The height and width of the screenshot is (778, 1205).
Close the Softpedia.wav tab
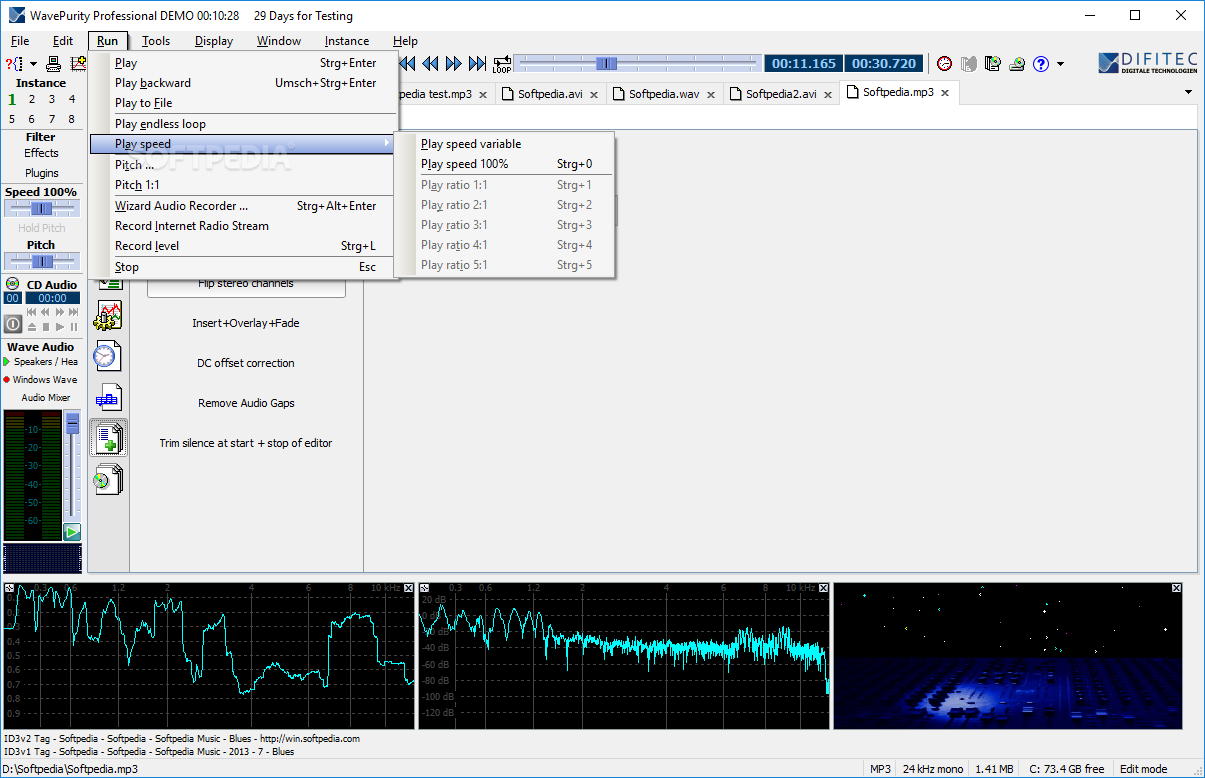coord(711,94)
